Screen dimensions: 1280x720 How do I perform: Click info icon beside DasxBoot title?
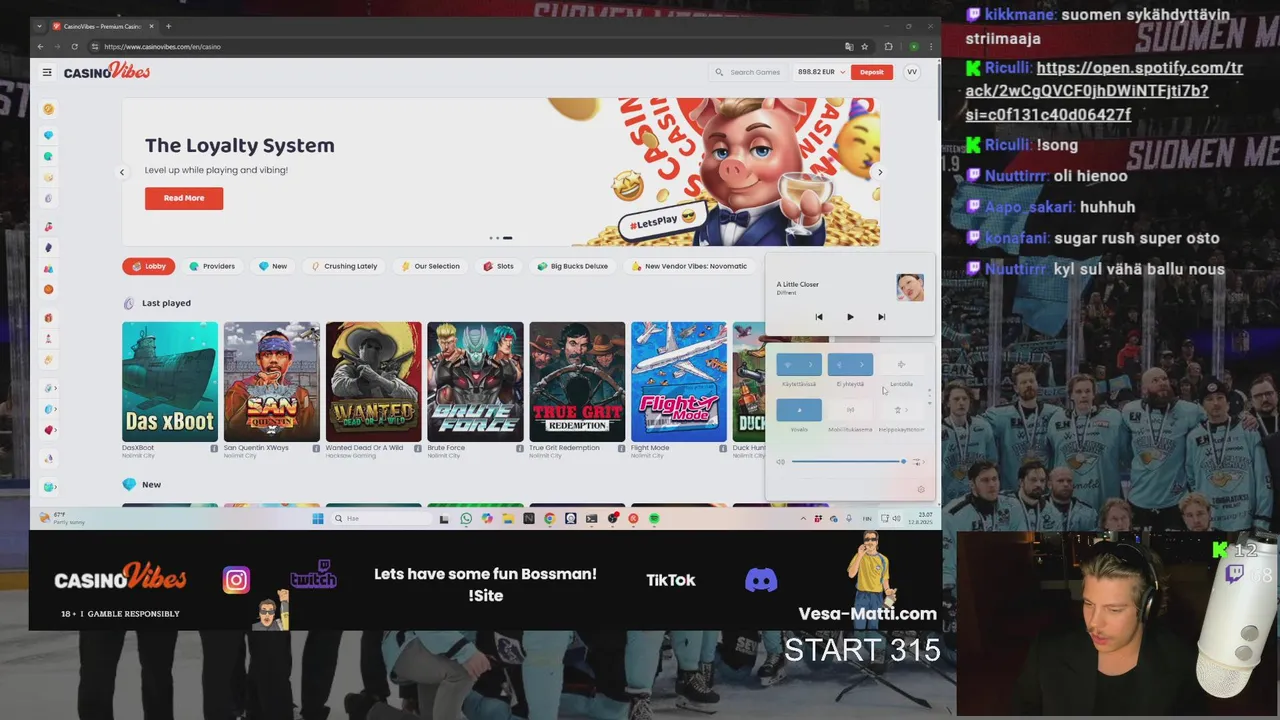(x=214, y=448)
